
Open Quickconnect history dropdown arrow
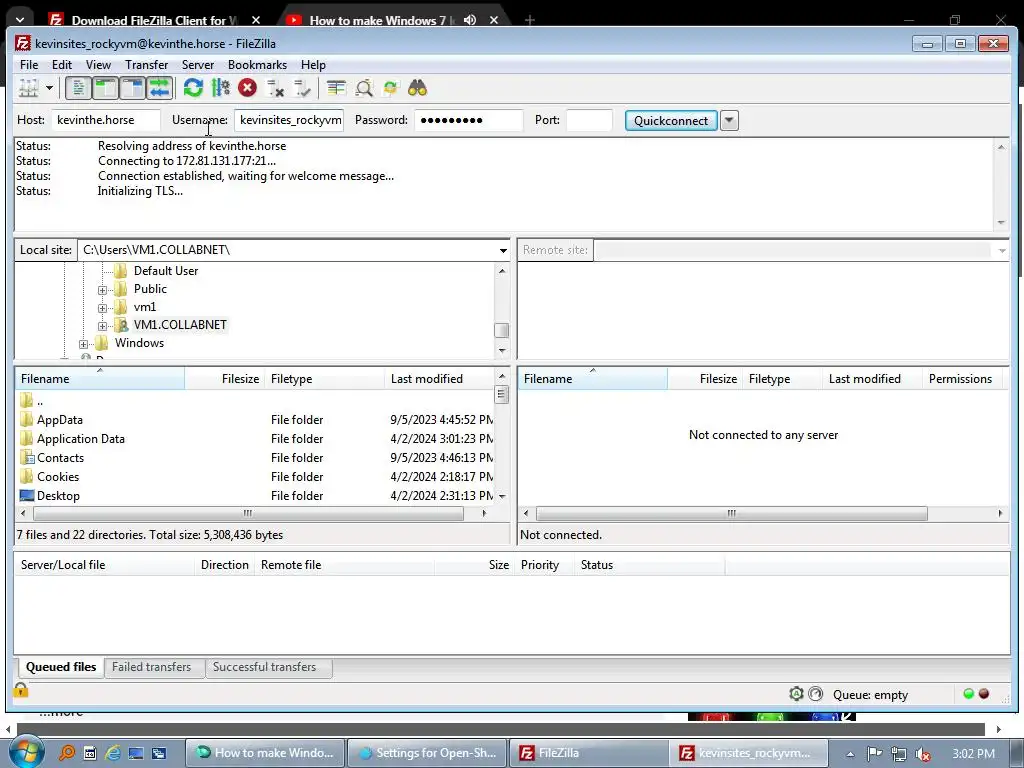click(729, 121)
